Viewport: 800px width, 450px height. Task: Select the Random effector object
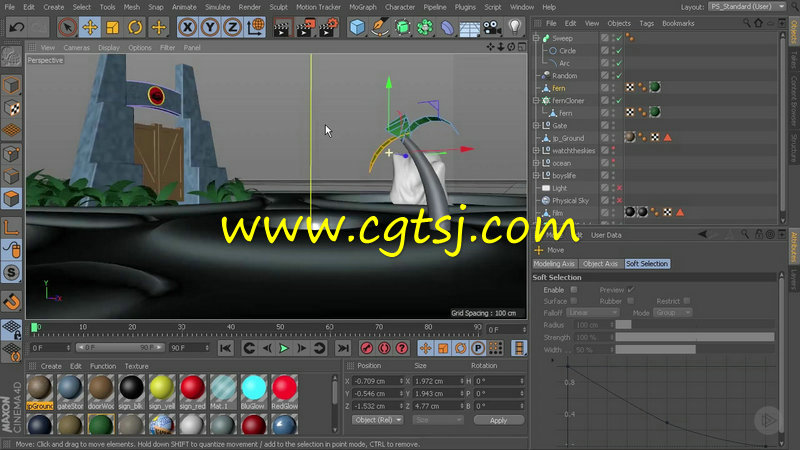tap(564, 76)
